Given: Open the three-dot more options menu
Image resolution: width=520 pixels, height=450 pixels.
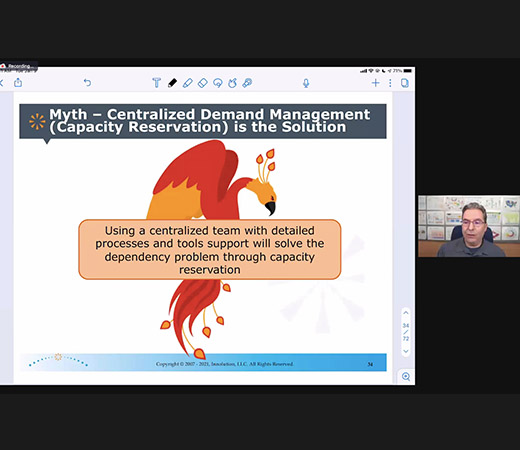Looking at the screenshot, I should (390, 83).
